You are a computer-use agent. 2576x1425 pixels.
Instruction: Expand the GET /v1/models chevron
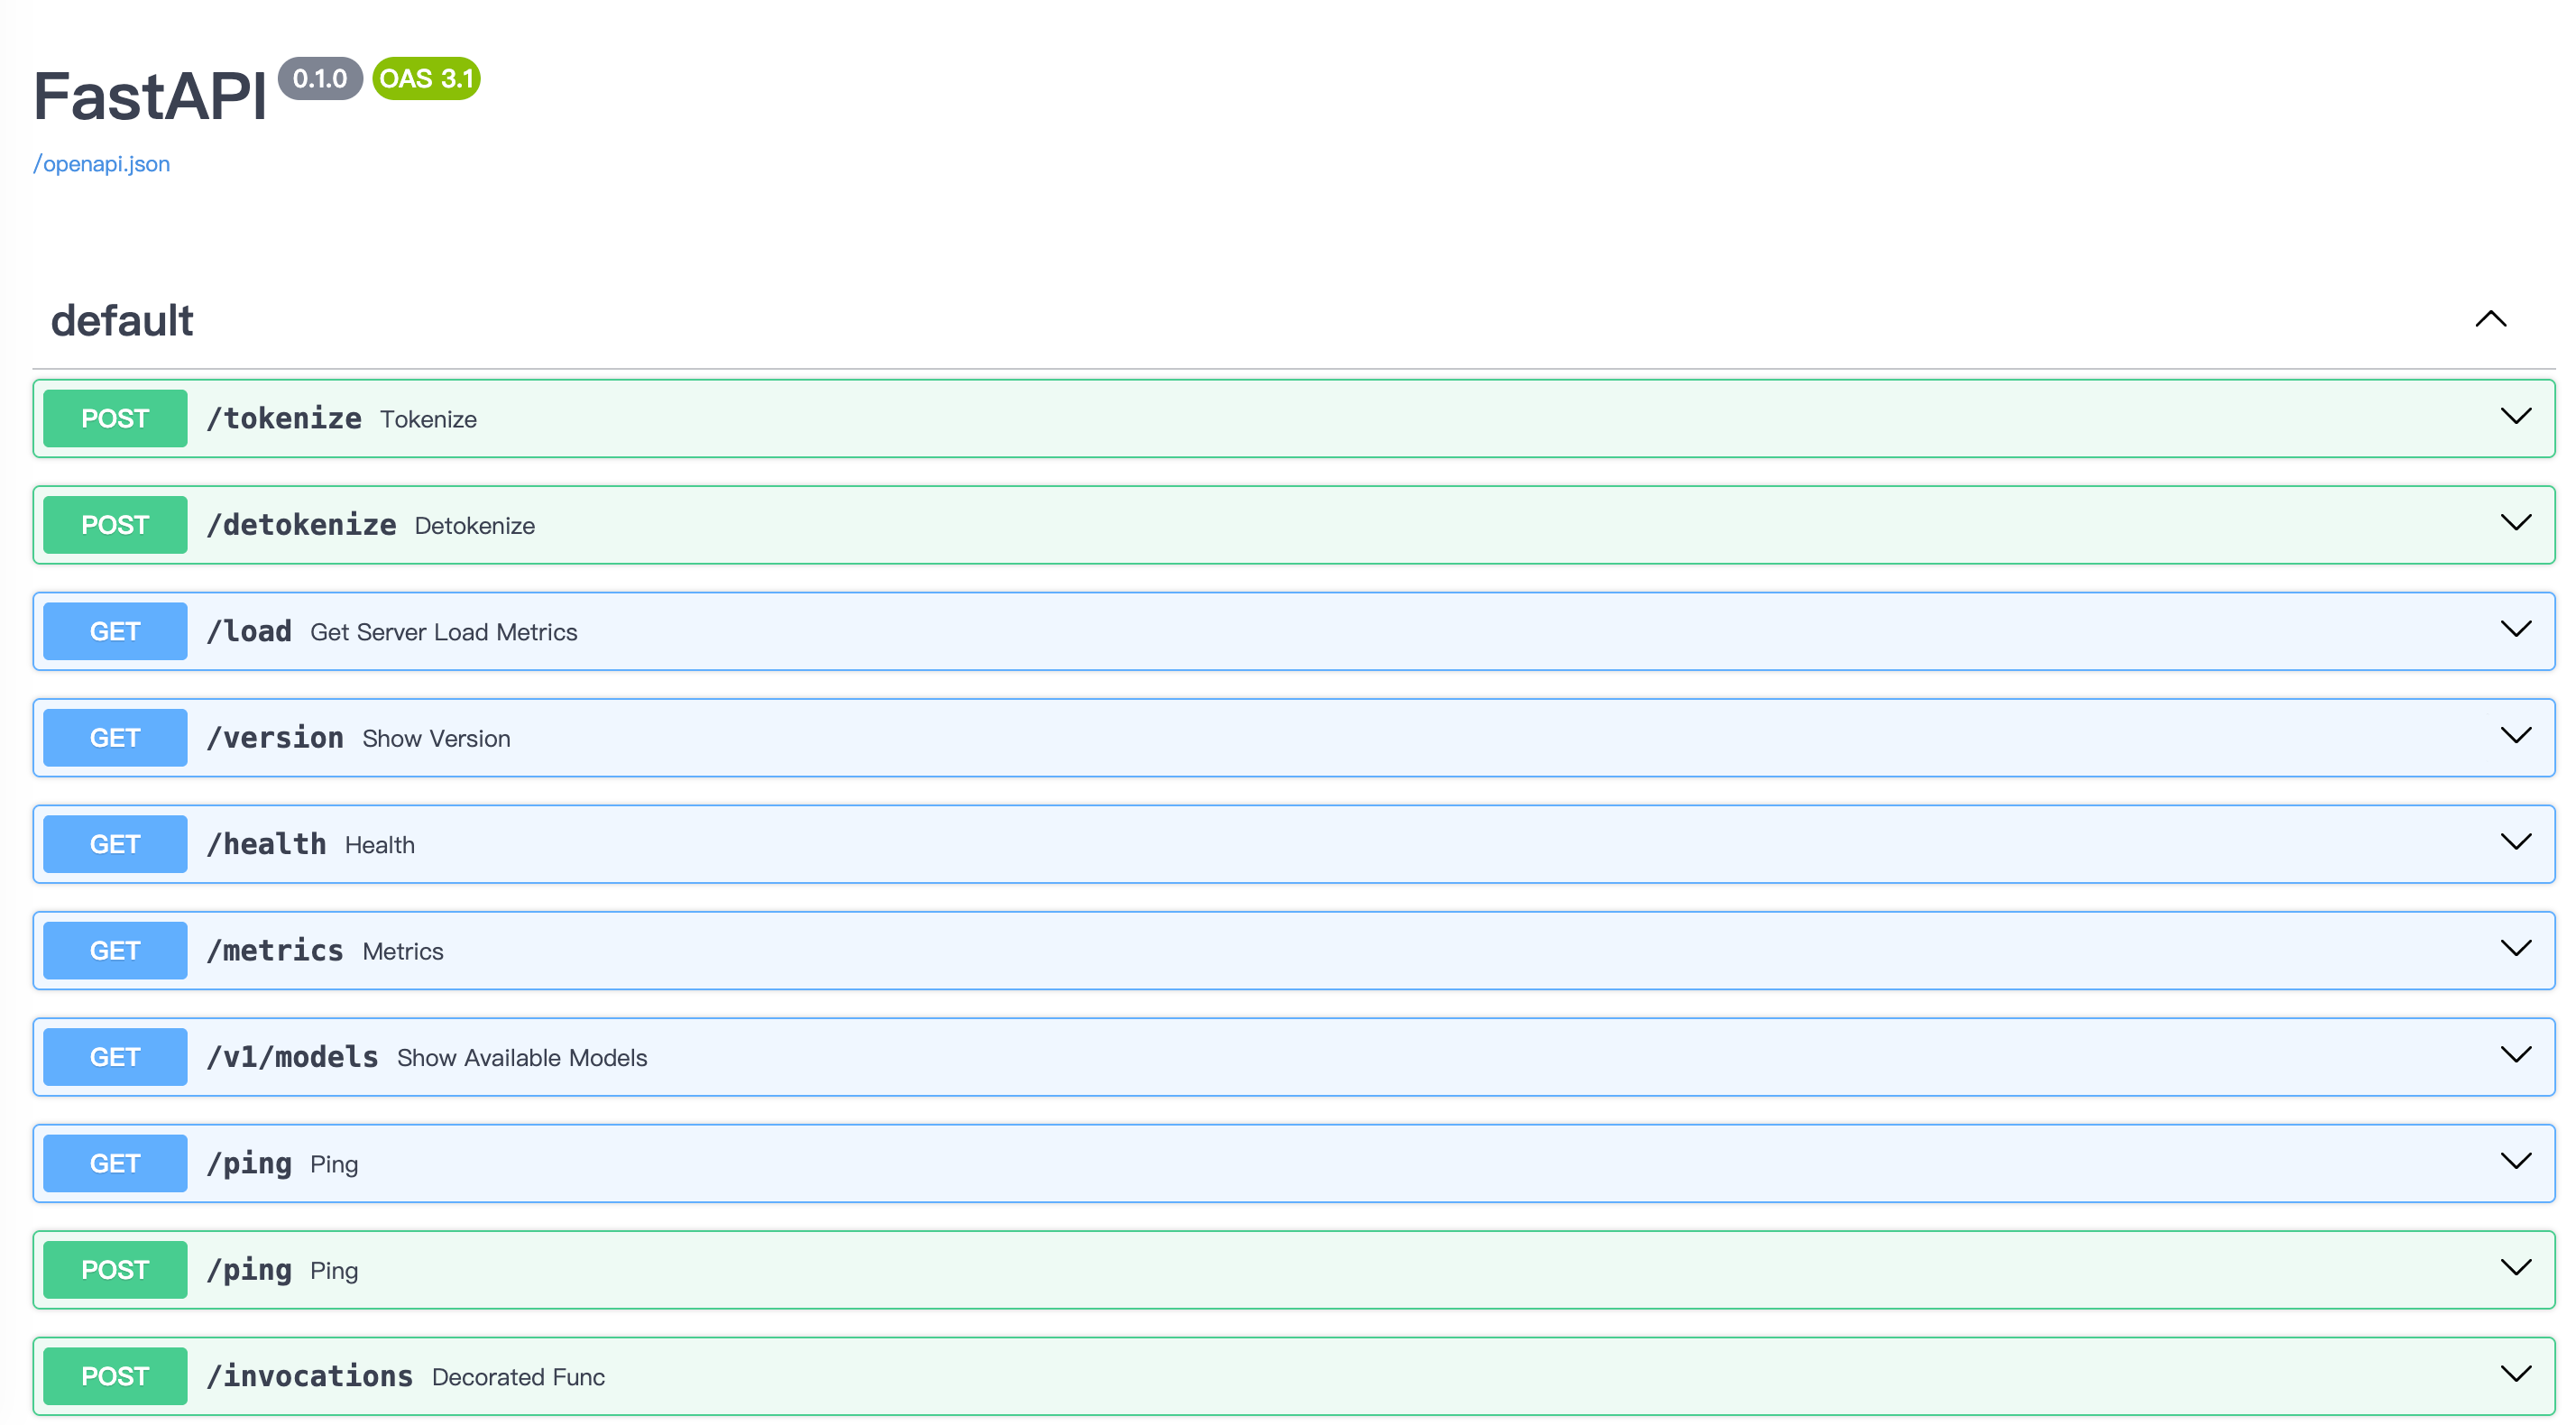coord(2515,1055)
